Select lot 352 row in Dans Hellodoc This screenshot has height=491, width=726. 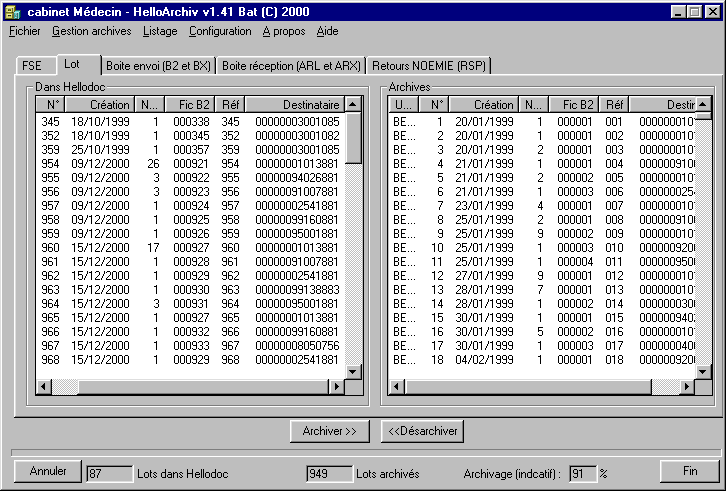click(x=190, y=136)
